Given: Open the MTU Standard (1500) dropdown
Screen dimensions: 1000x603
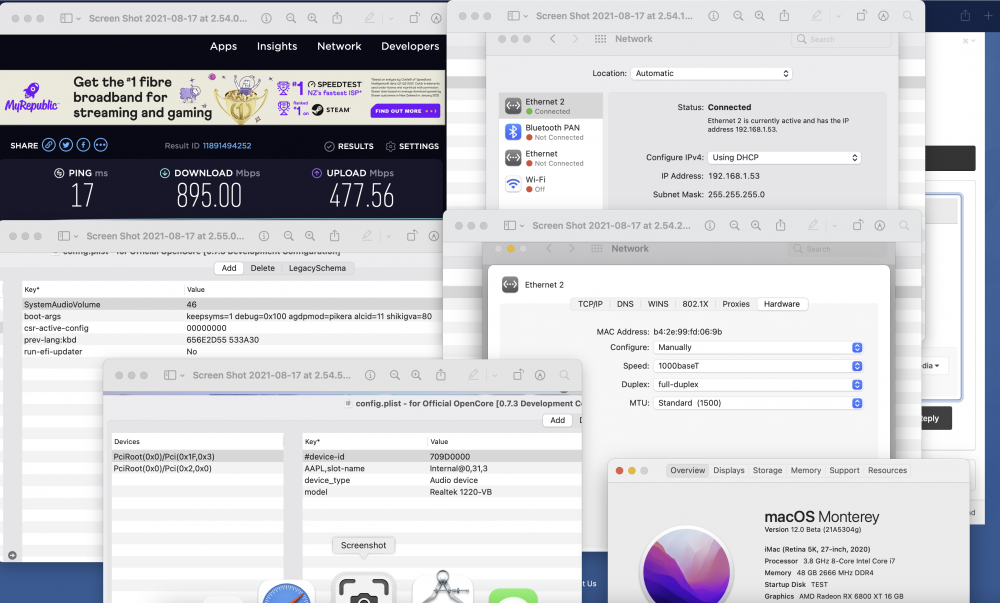Looking at the screenshot, I should click(x=758, y=403).
